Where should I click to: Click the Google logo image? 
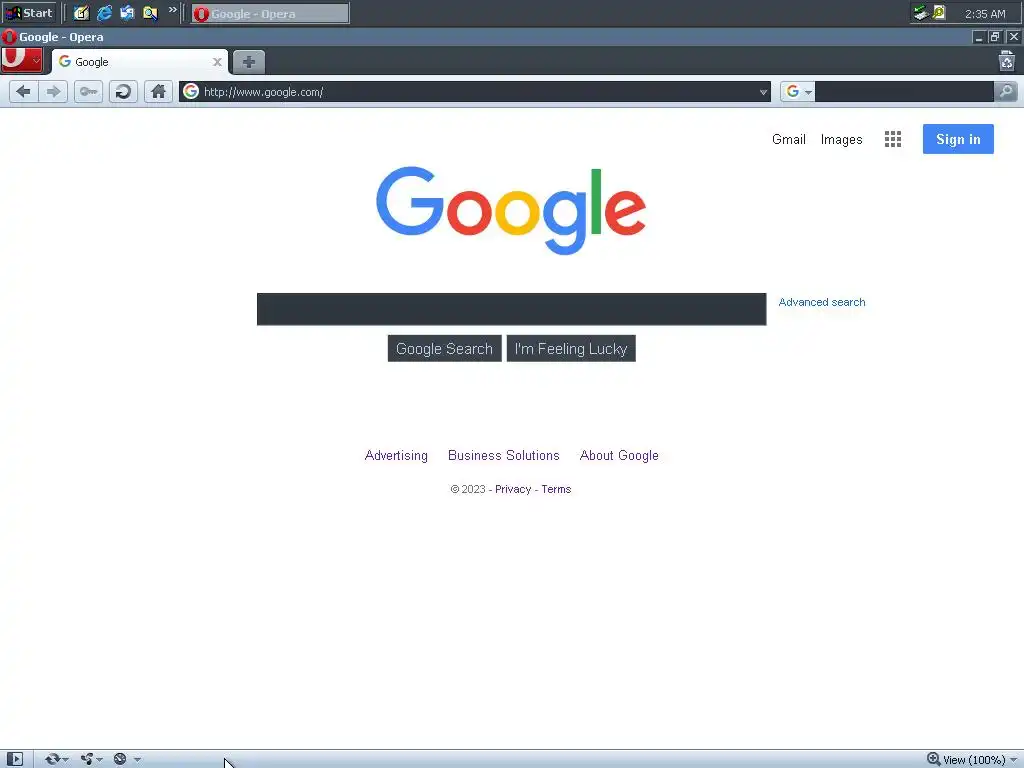pyautogui.click(x=511, y=210)
